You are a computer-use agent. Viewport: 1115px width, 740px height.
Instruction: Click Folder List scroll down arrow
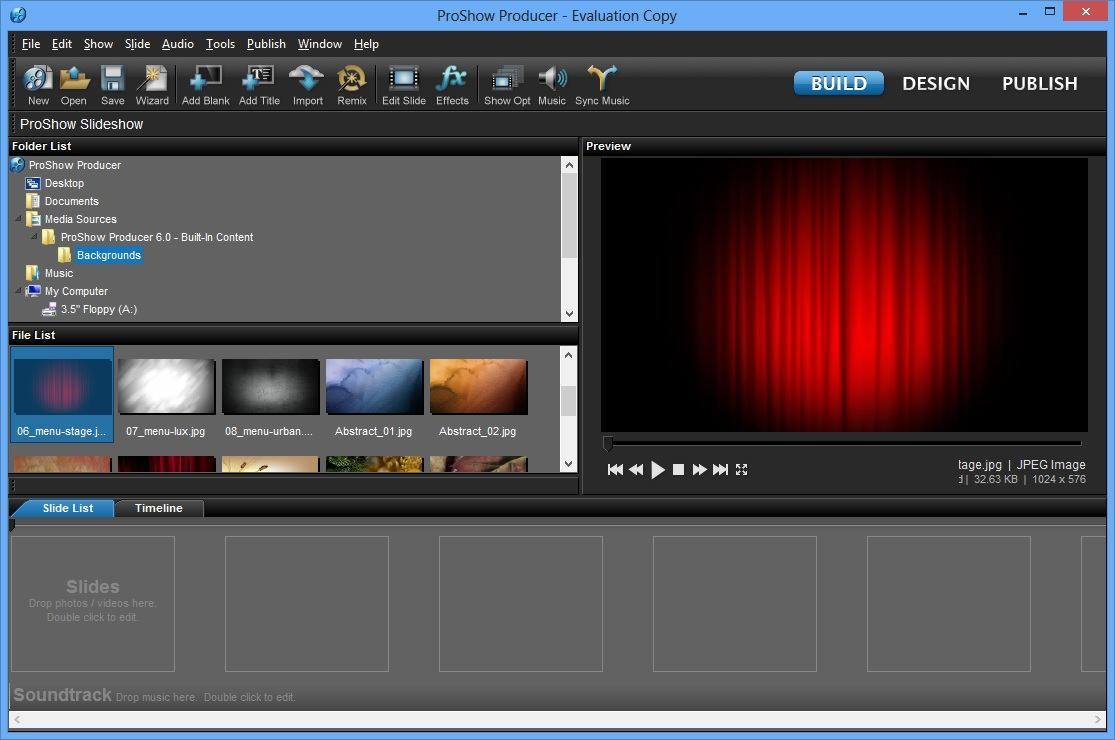tap(569, 313)
